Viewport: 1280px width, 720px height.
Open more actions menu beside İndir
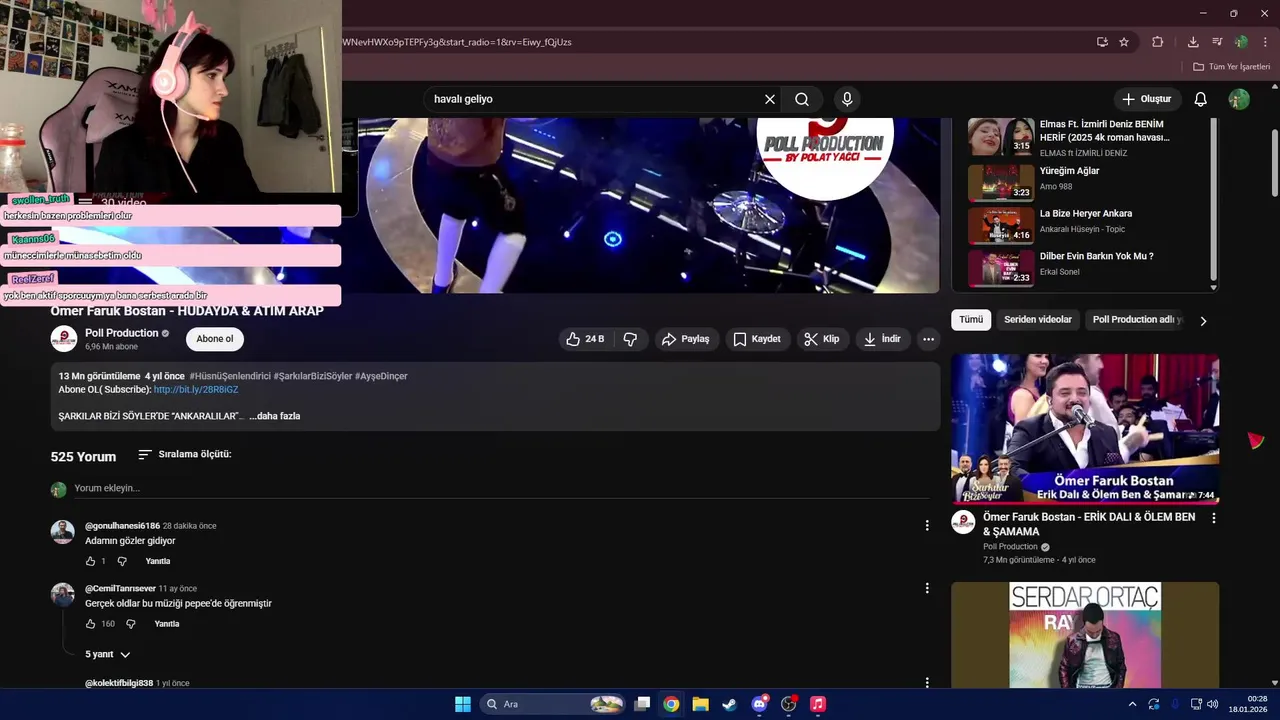pos(928,339)
